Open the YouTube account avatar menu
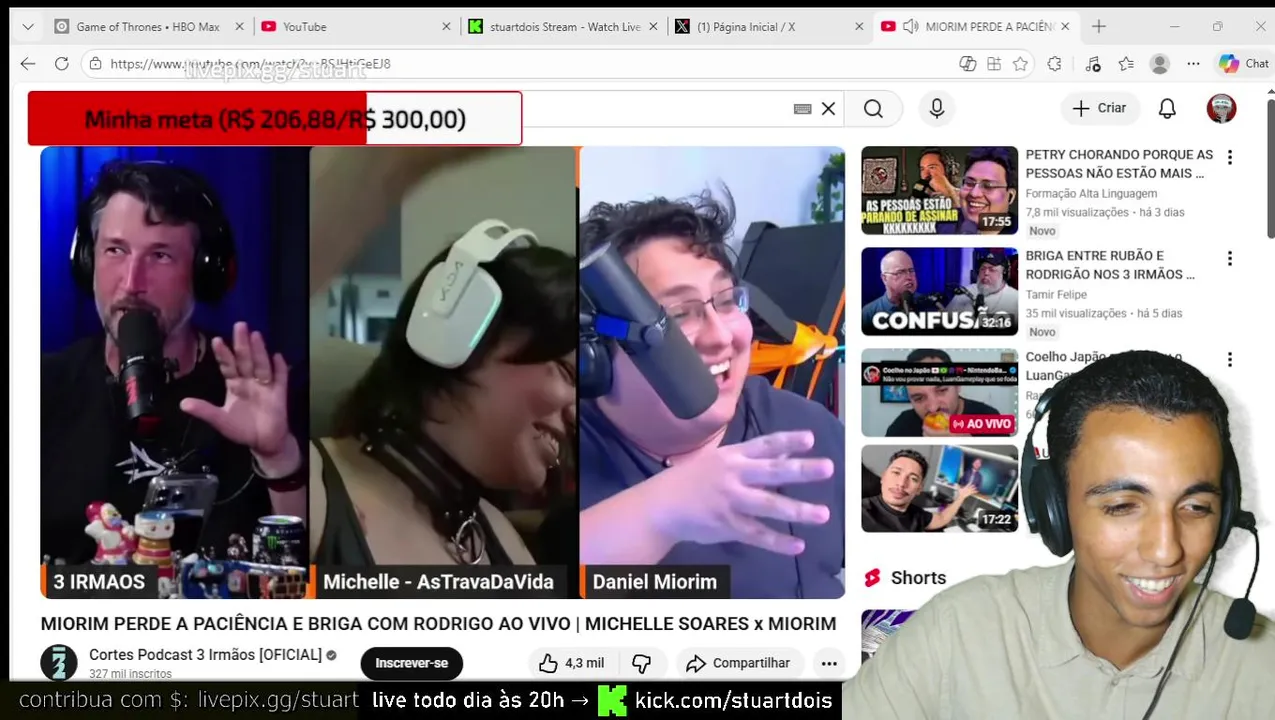The height and width of the screenshot is (720, 1275). coord(1221,108)
